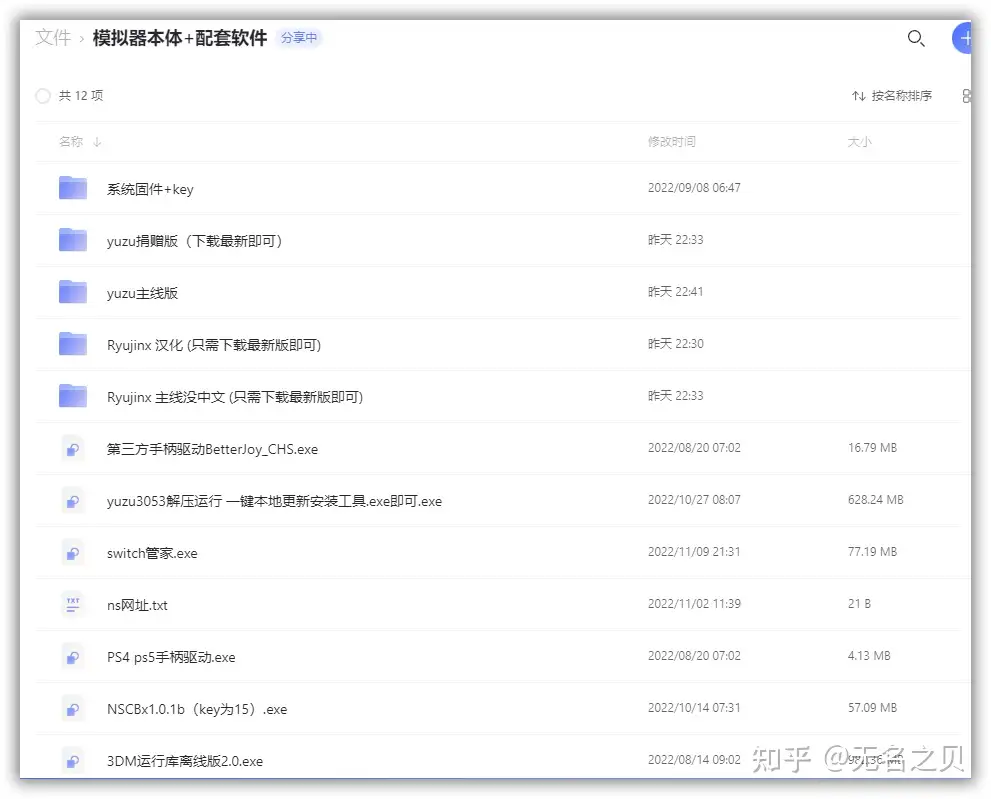991x799 pixels.
Task: Open the 系统固件+key folder icon
Action: [x=73, y=188]
